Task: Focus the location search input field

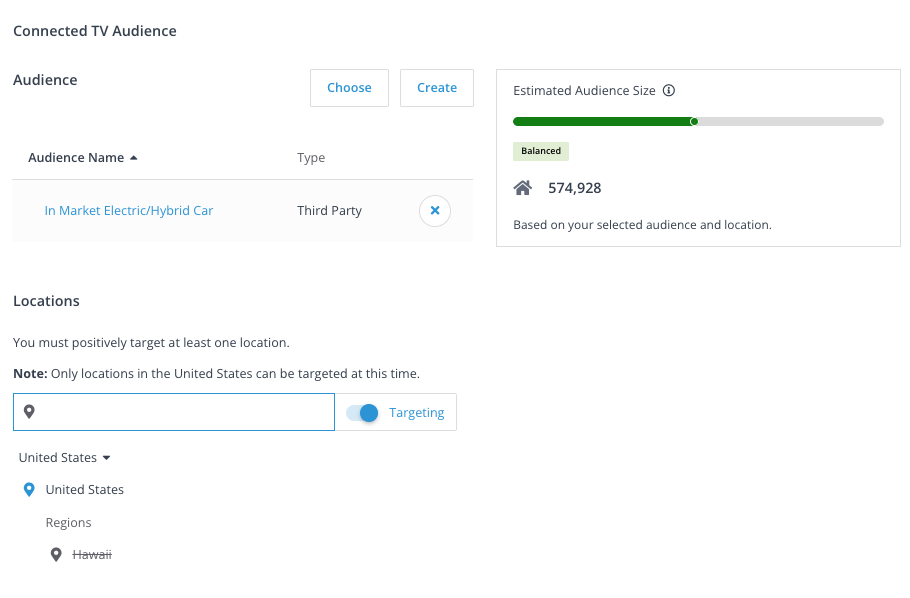Action: tap(185, 412)
